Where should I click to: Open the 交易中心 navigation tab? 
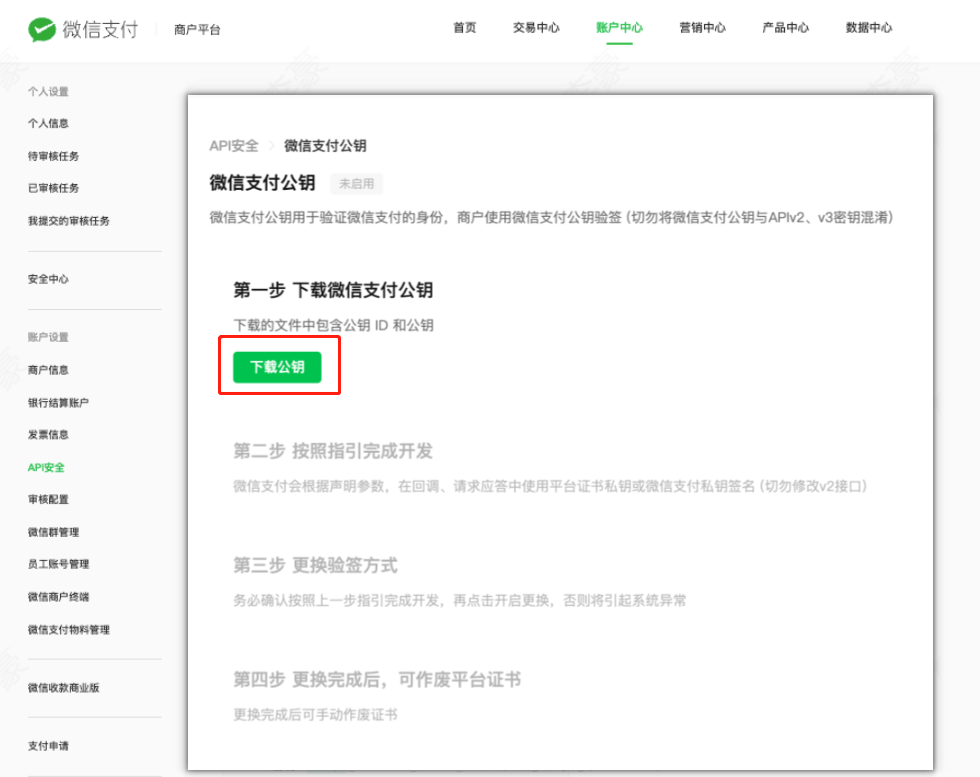click(x=536, y=28)
